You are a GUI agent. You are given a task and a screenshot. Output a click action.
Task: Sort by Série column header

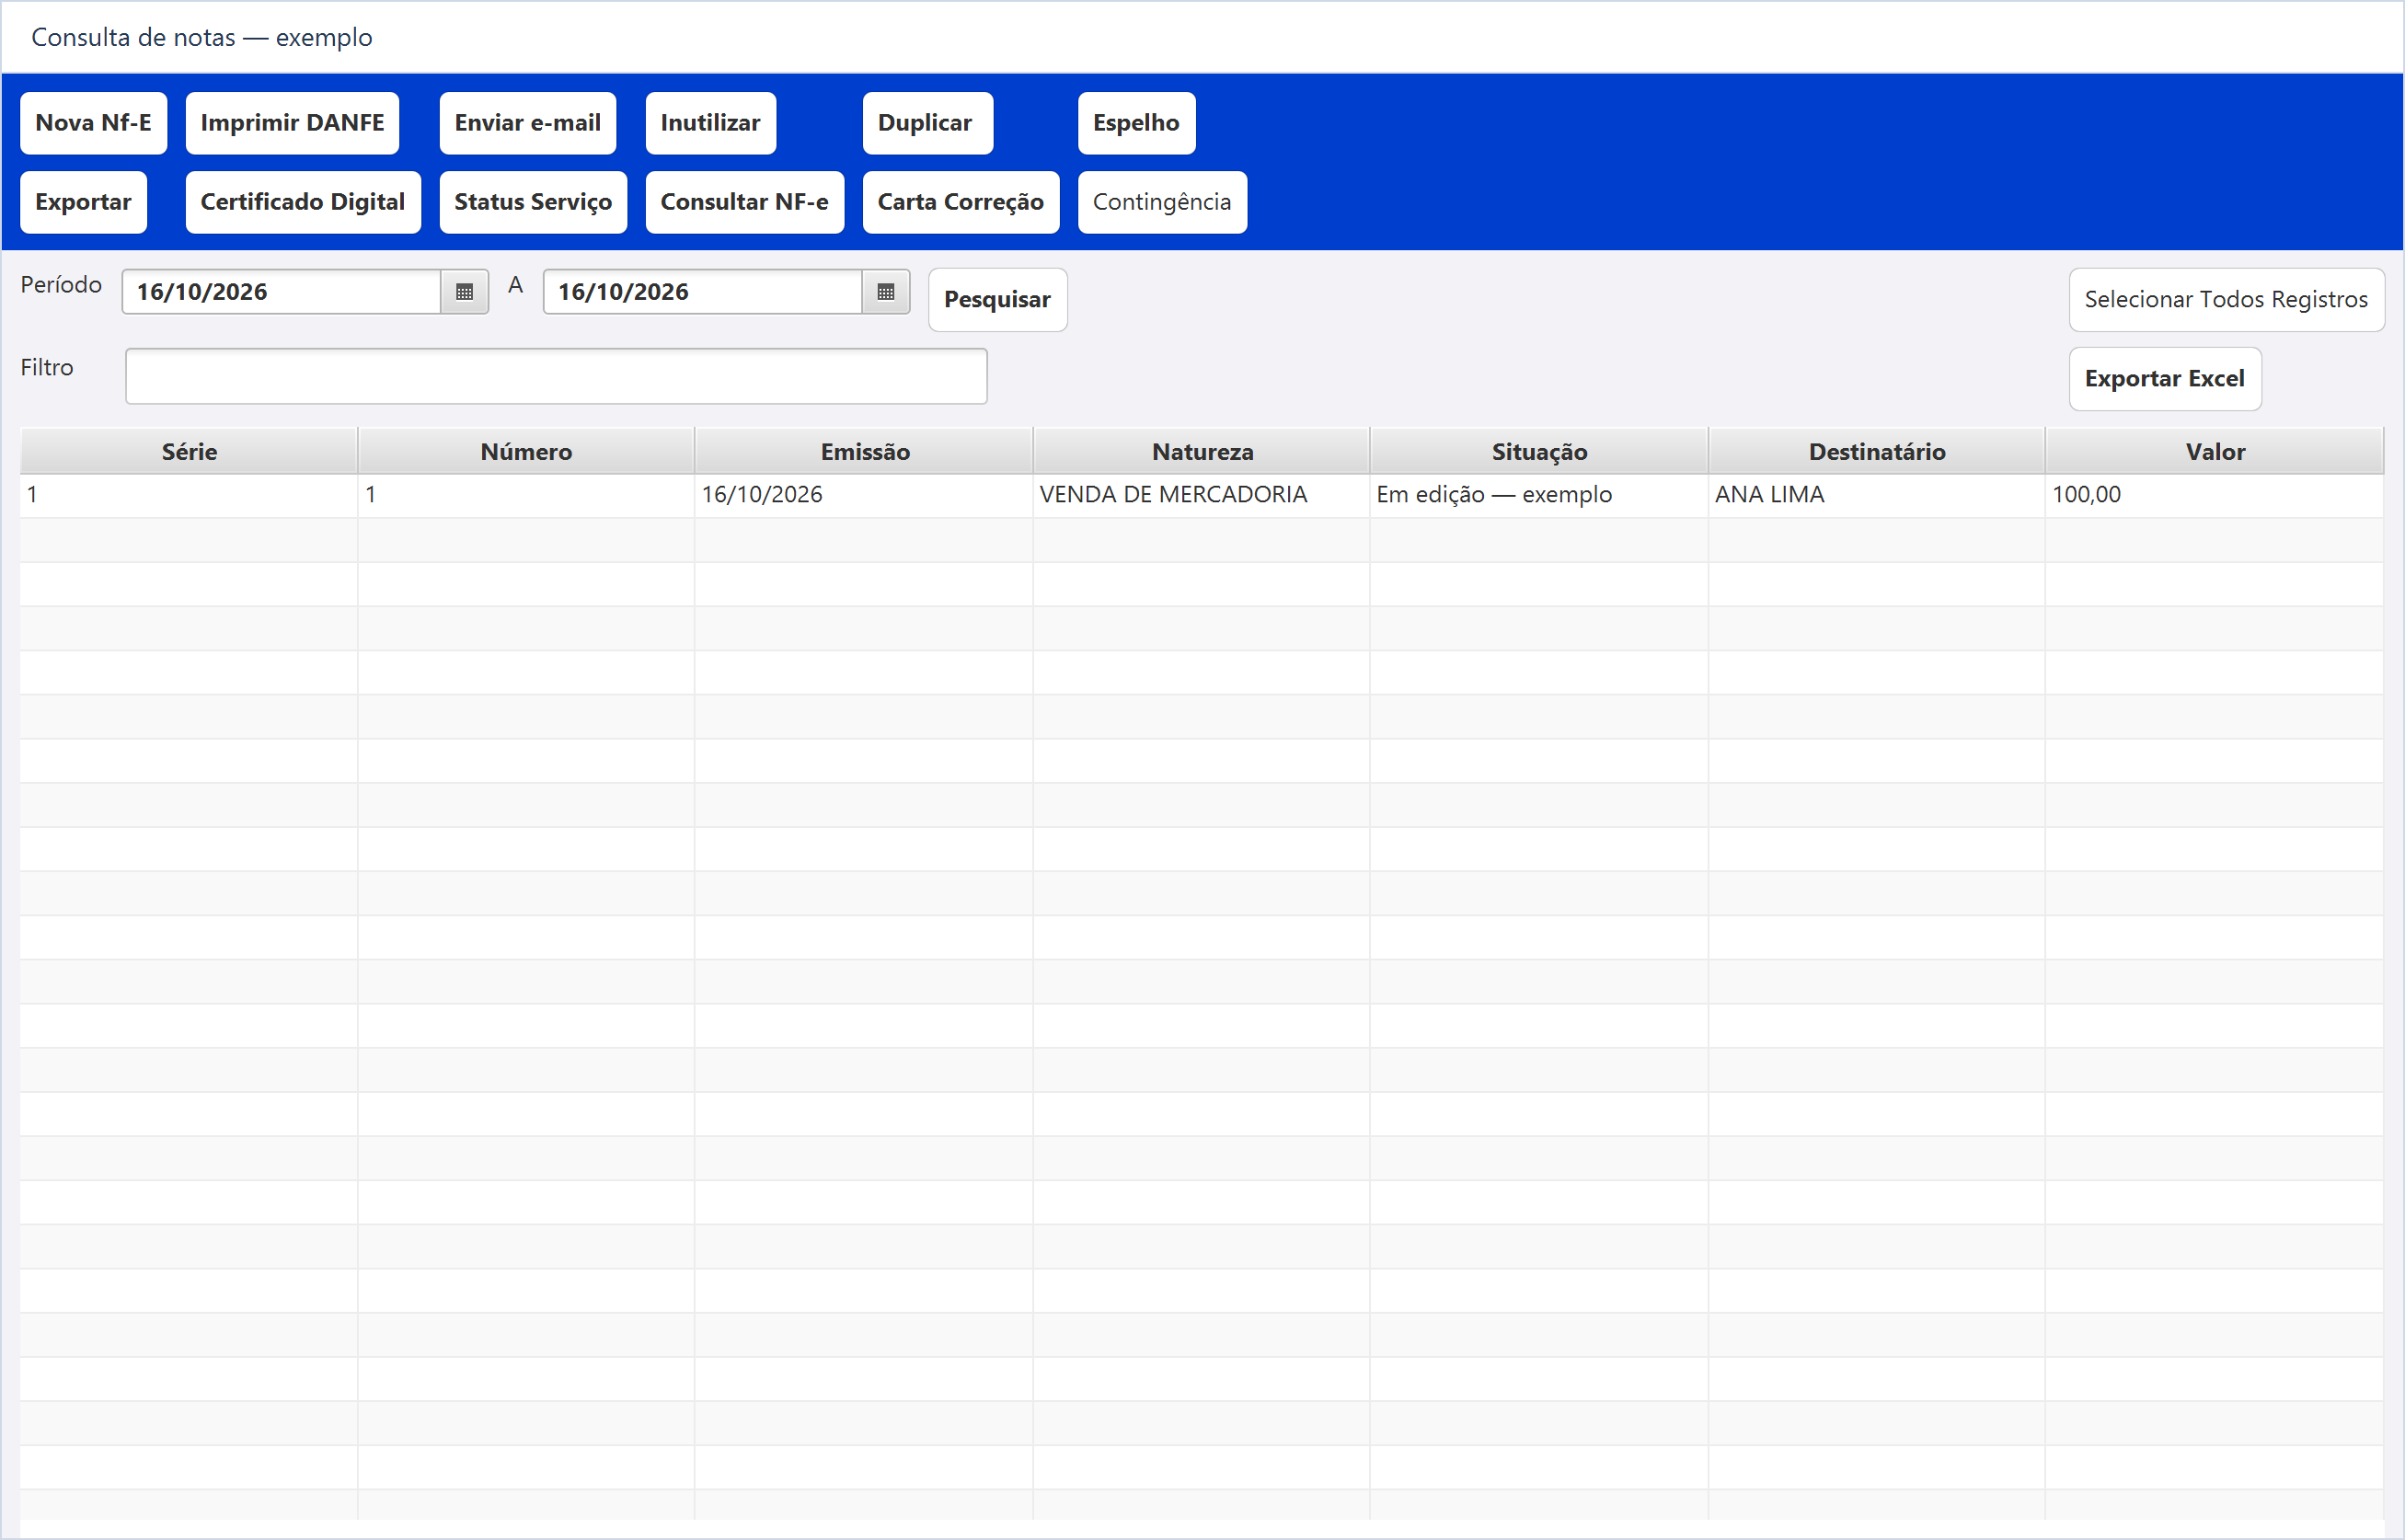[x=189, y=451]
